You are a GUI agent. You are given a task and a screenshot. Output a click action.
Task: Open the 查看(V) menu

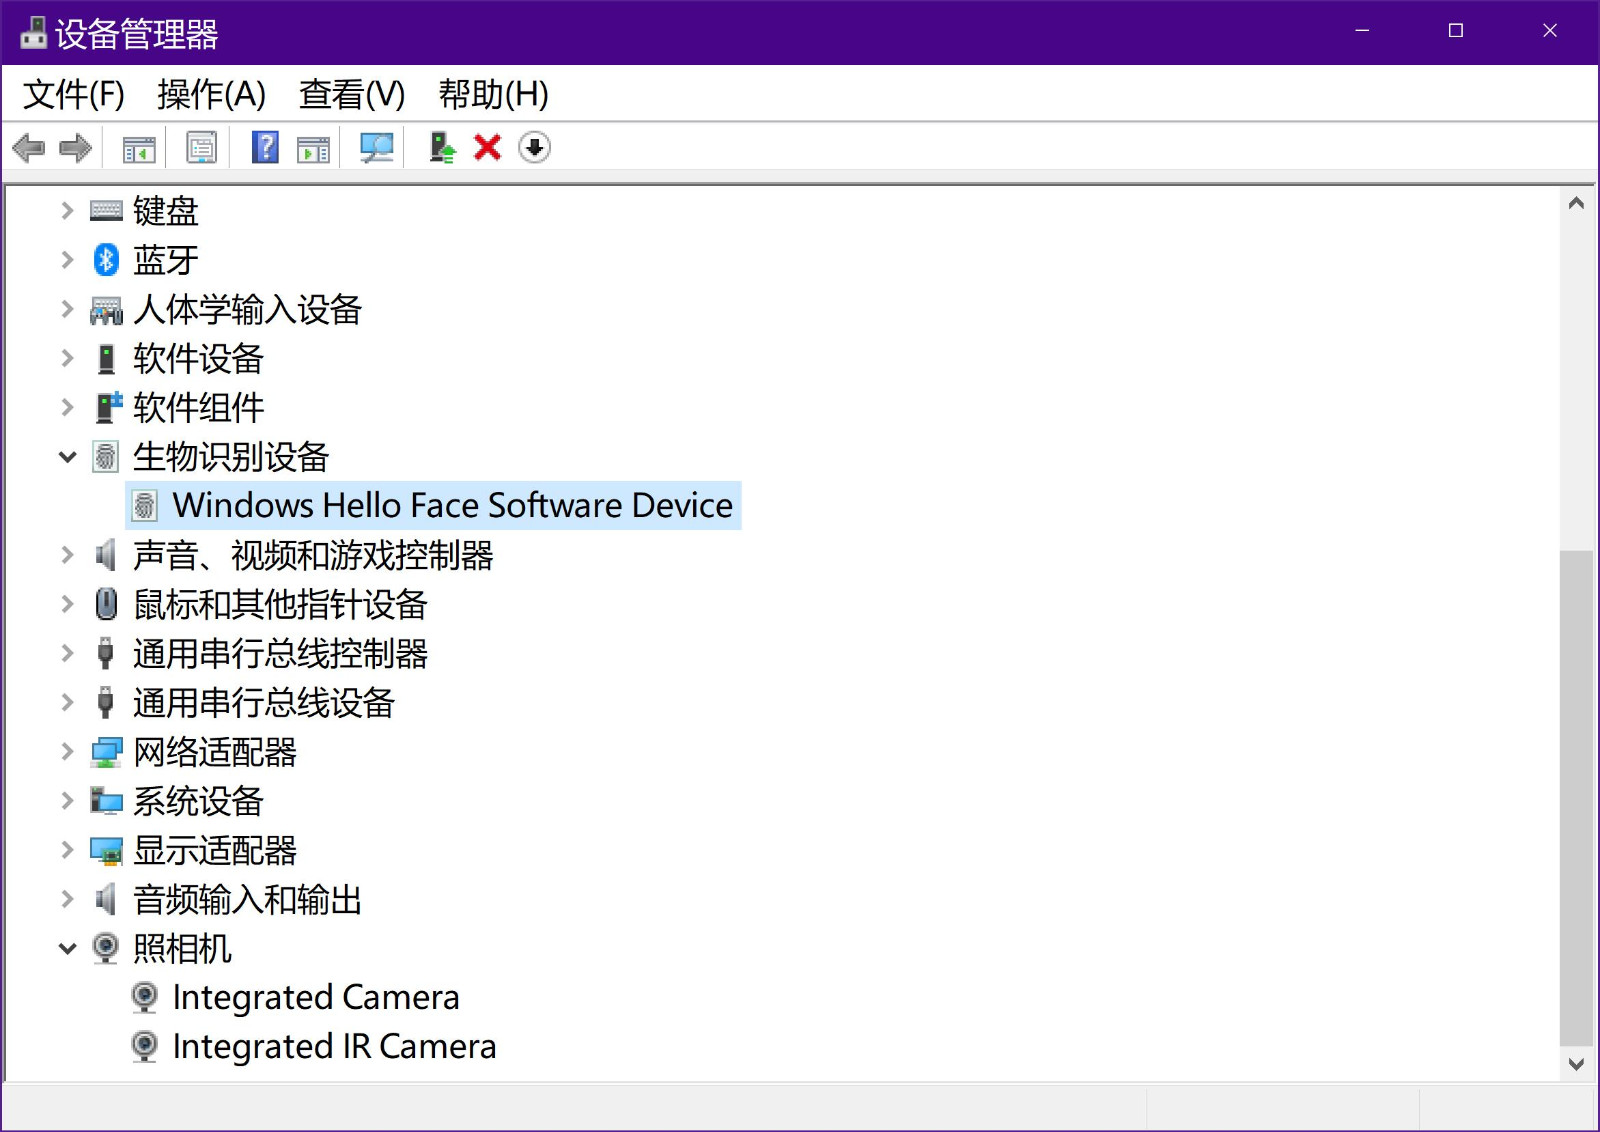point(352,95)
